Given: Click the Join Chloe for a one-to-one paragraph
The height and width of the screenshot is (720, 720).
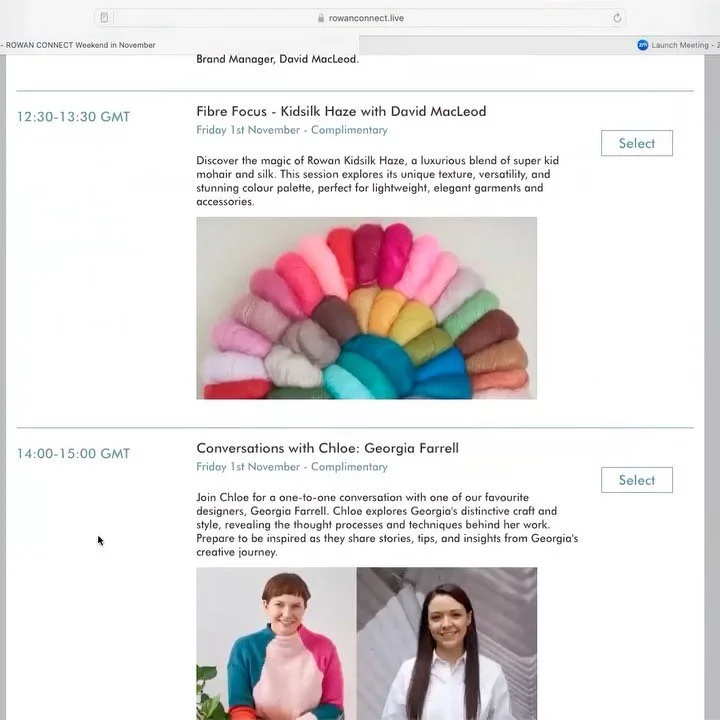Looking at the screenshot, I should coord(387,524).
